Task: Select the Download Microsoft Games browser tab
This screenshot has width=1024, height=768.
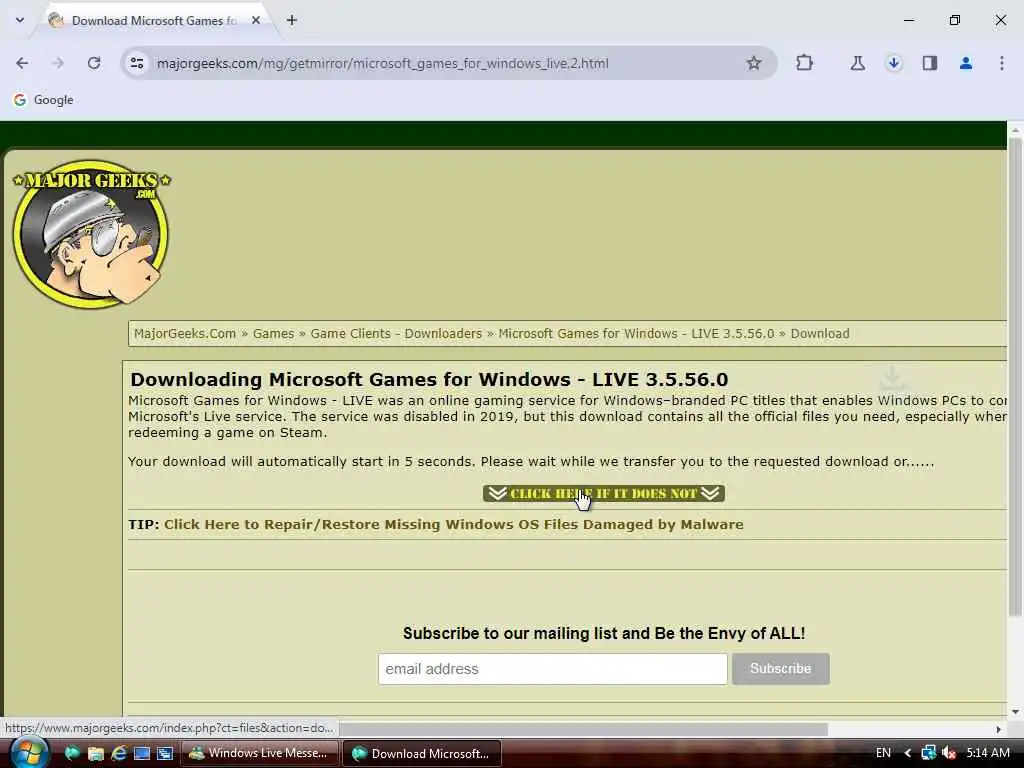Action: tap(153, 20)
